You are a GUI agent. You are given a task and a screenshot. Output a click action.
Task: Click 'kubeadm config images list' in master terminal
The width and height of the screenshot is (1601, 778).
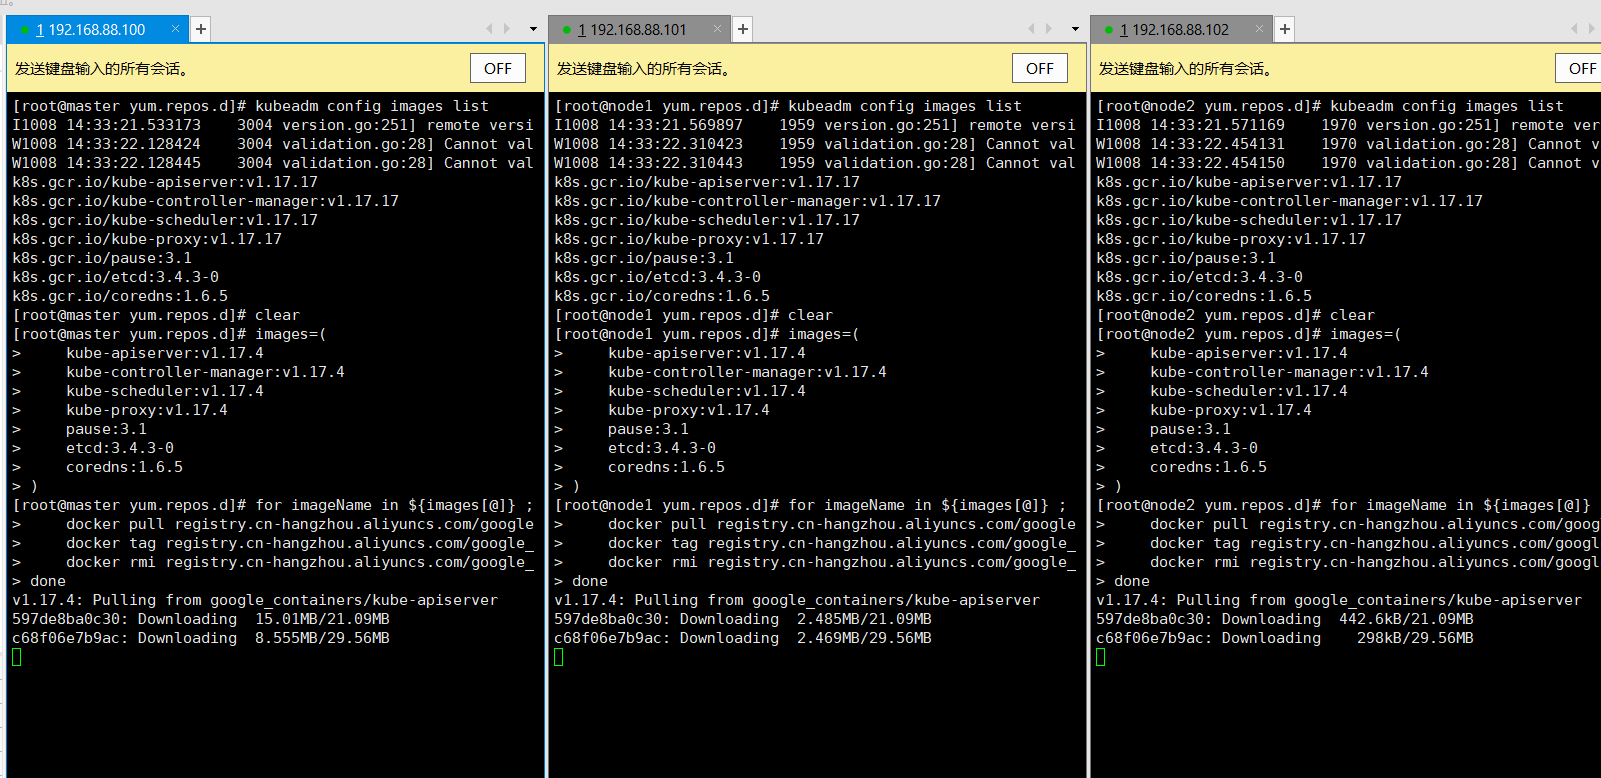372,106
